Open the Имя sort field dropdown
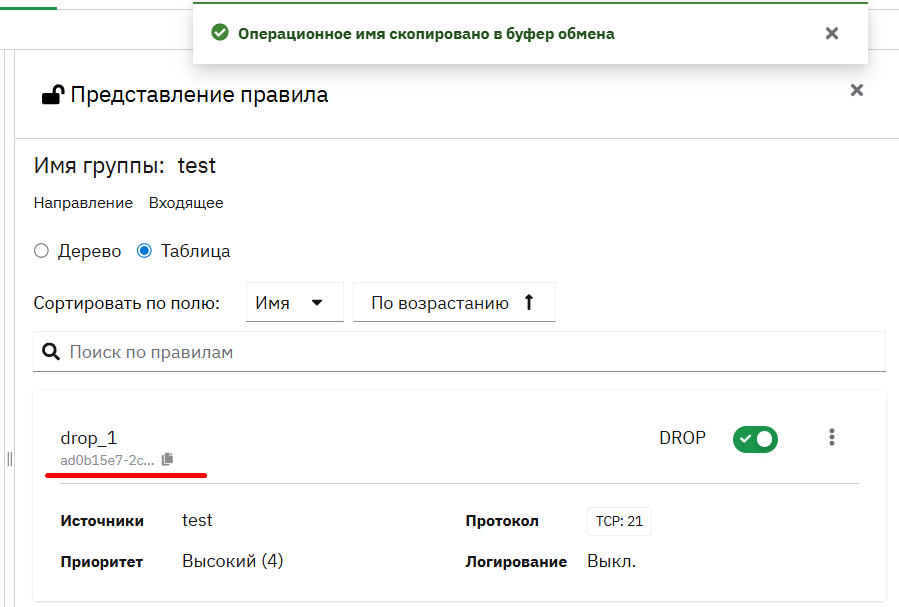Image resolution: width=899 pixels, height=607 pixels. pos(295,302)
